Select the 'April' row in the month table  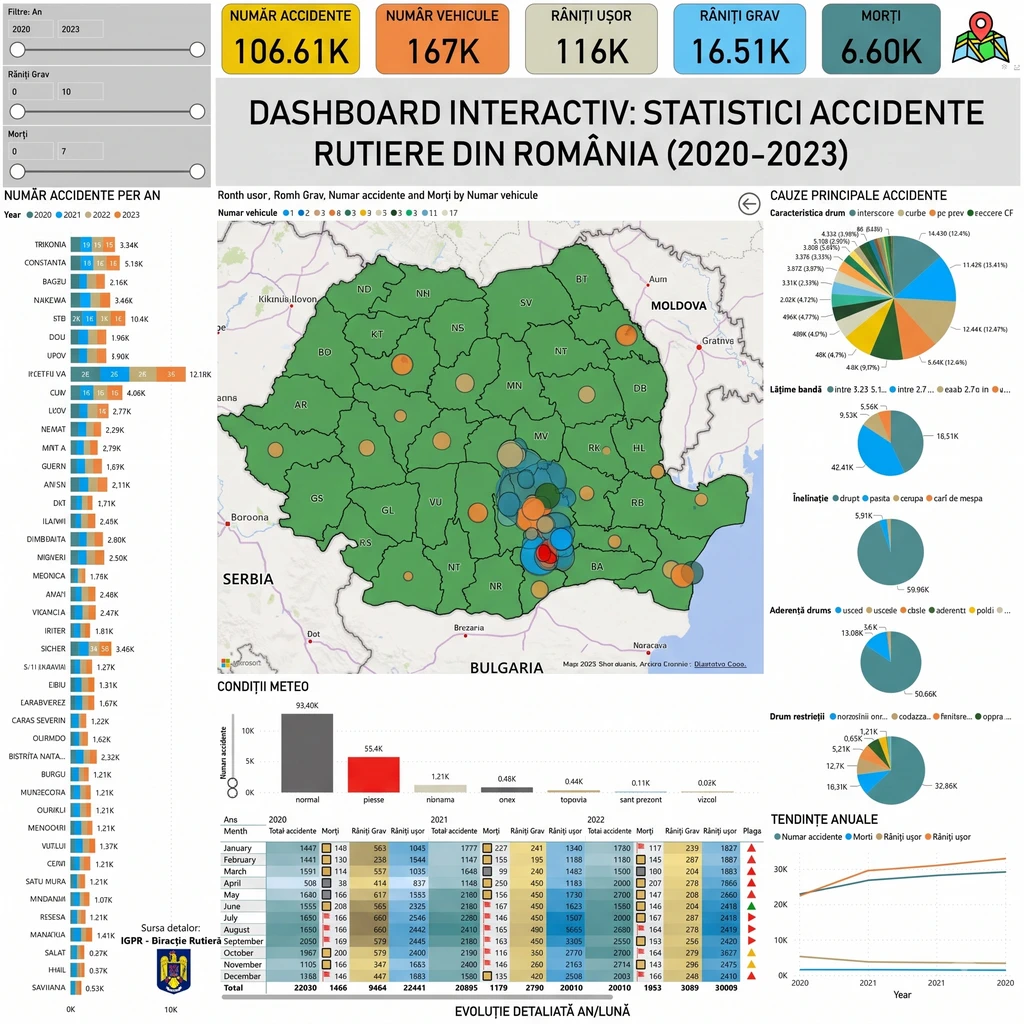[491, 883]
